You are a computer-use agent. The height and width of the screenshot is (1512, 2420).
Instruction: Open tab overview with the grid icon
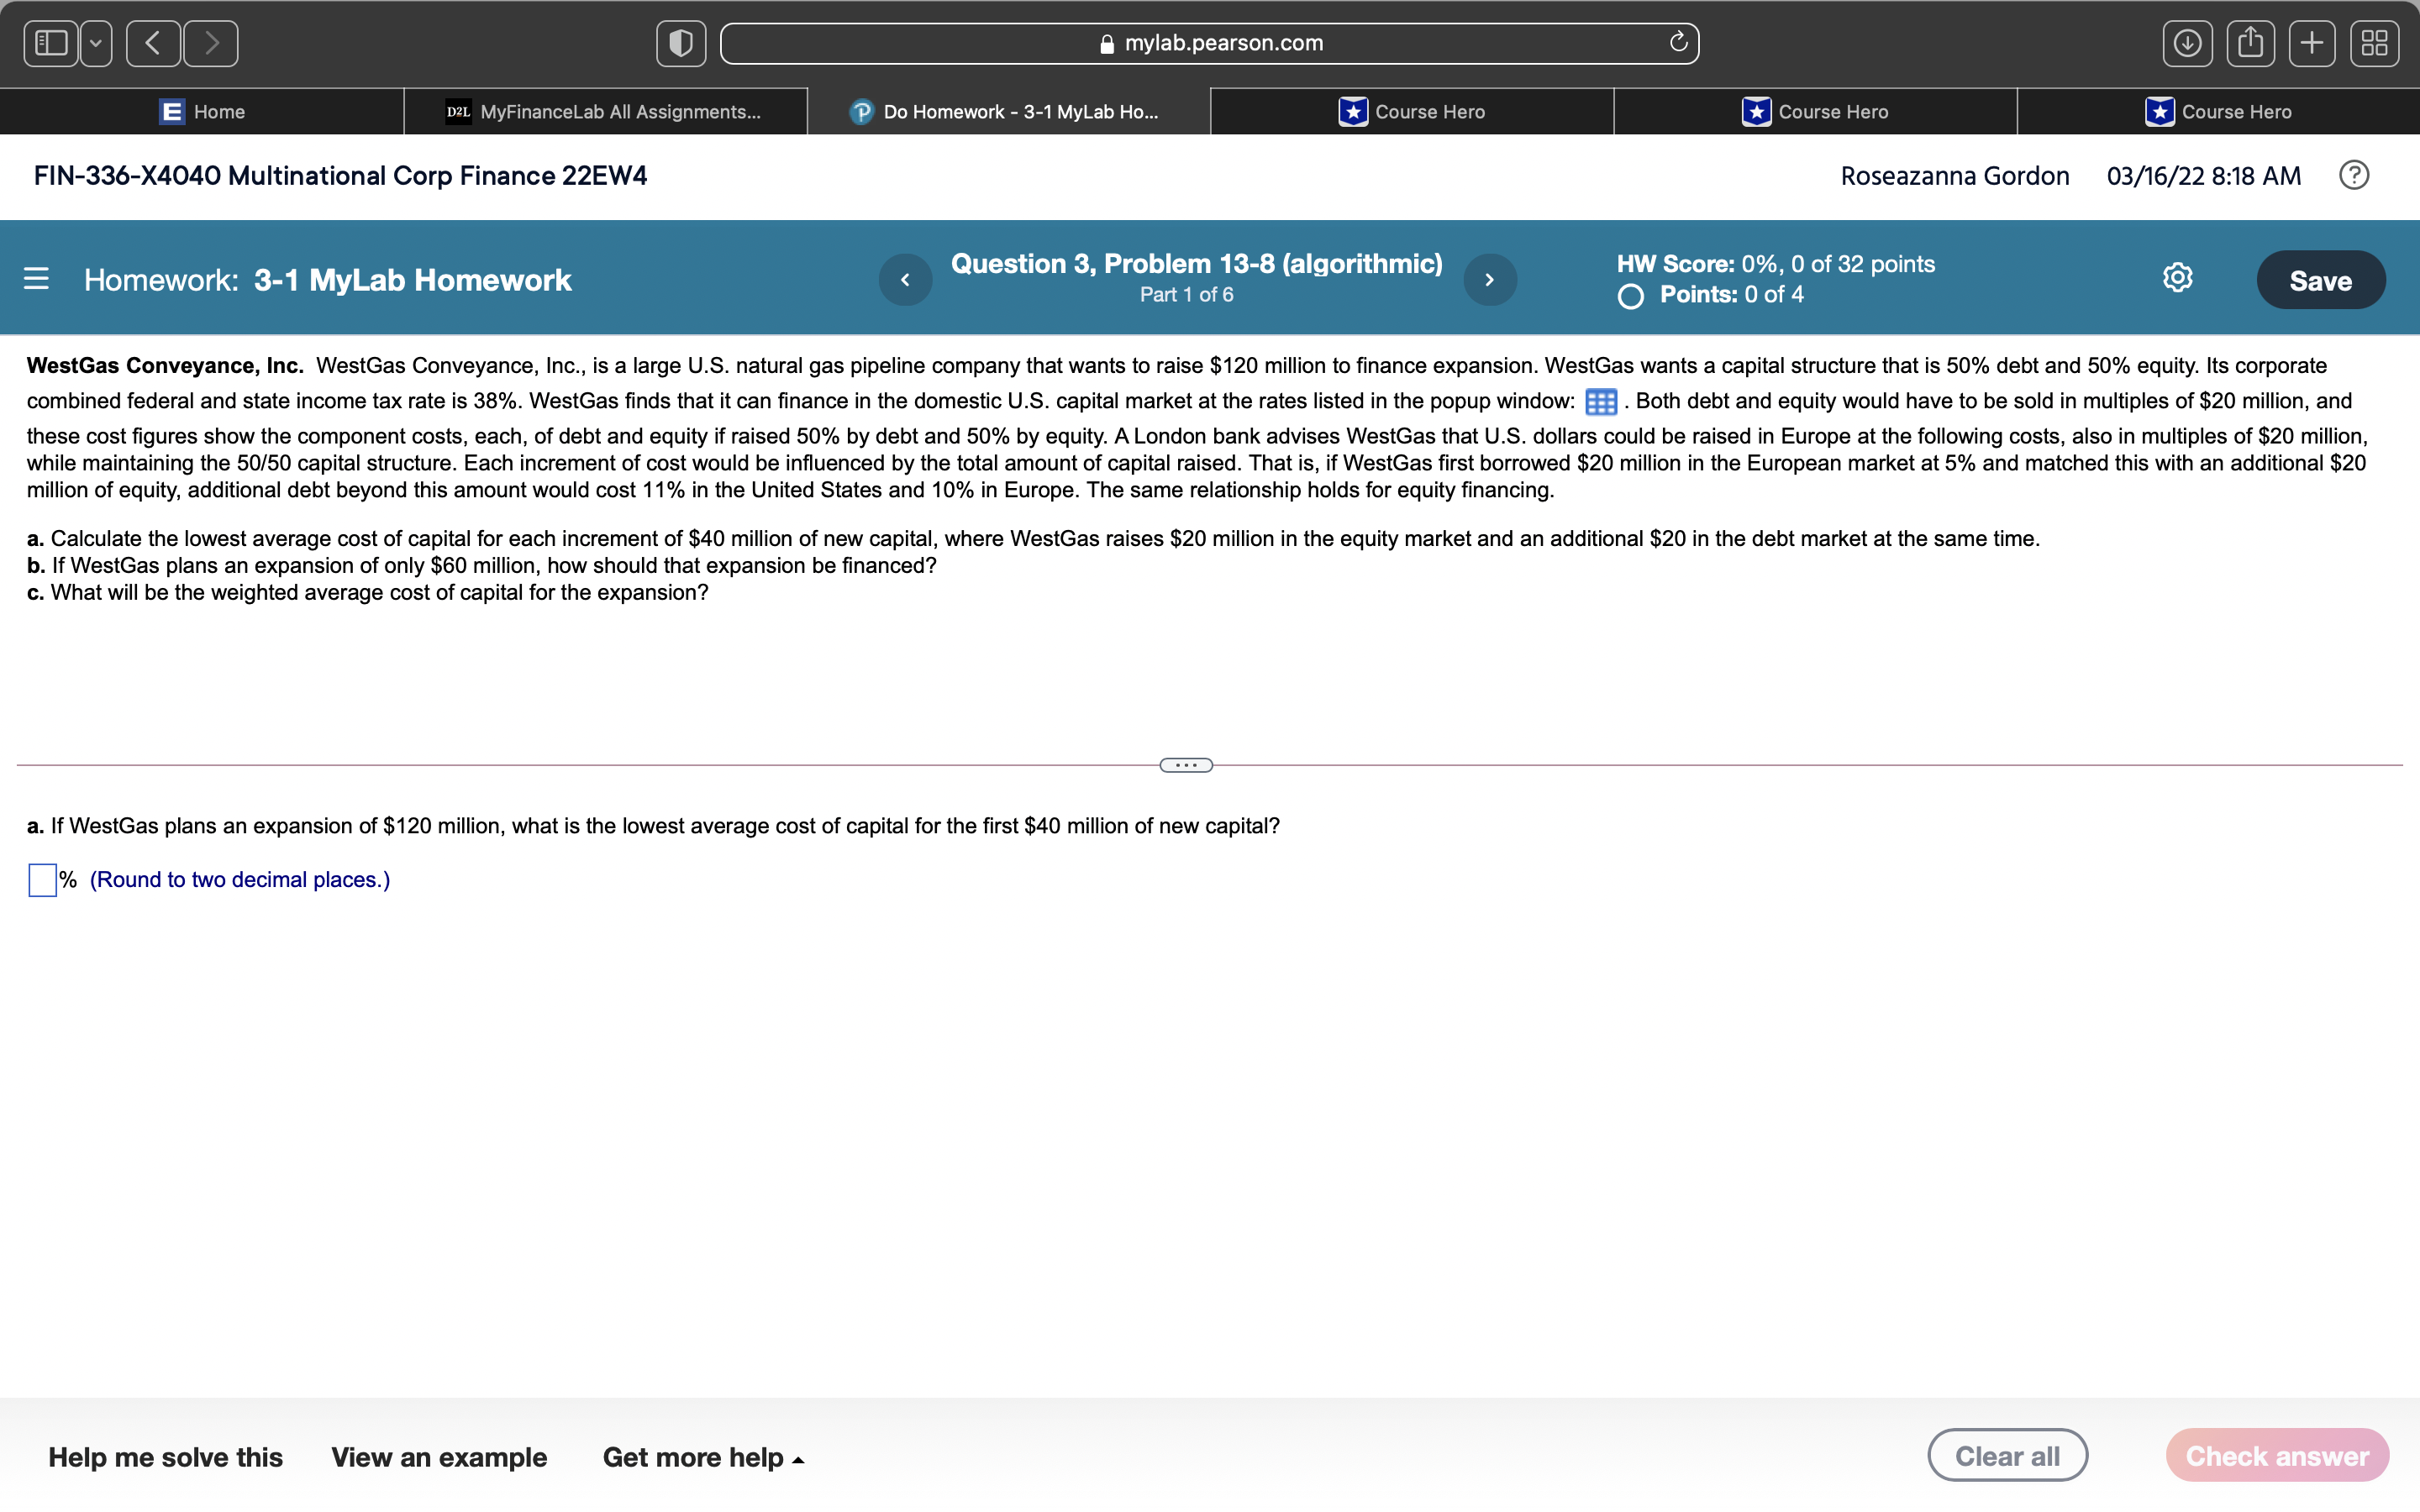point(2375,42)
